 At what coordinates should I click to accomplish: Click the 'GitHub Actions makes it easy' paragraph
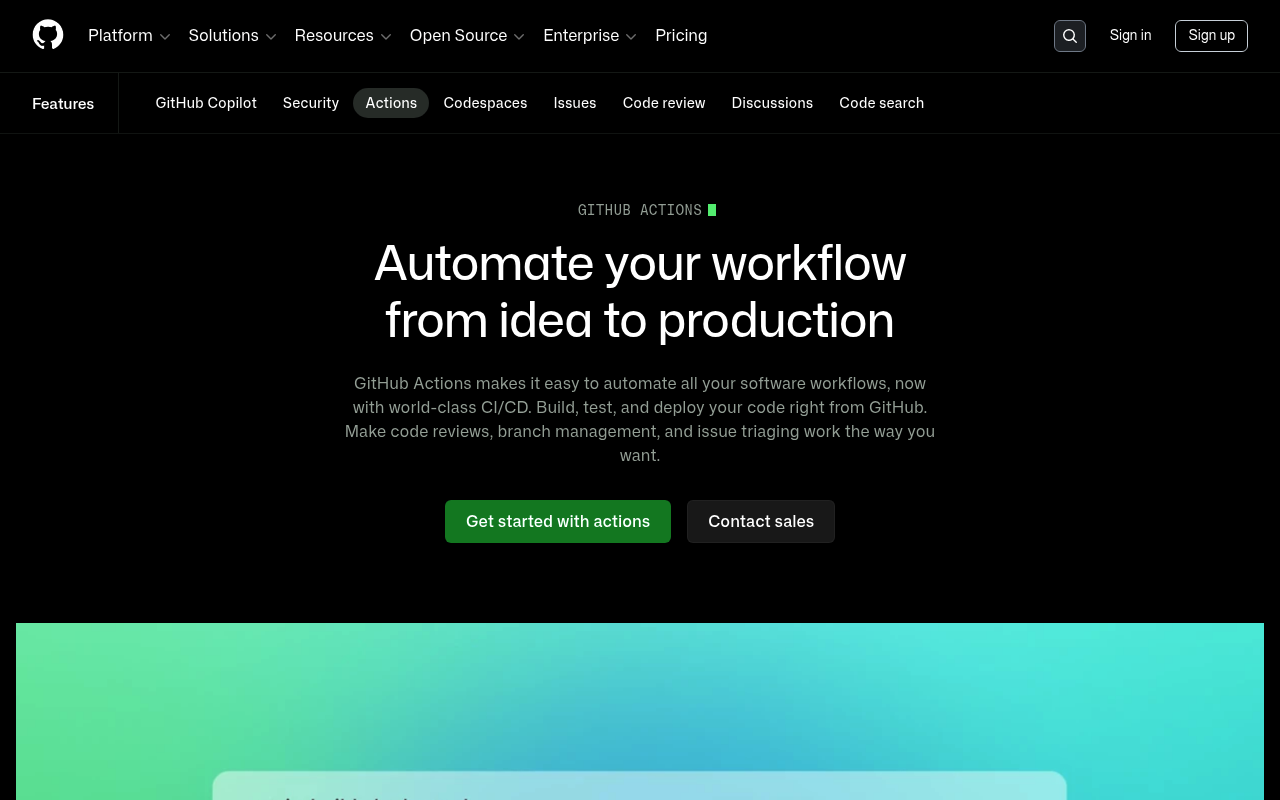click(640, 419)
